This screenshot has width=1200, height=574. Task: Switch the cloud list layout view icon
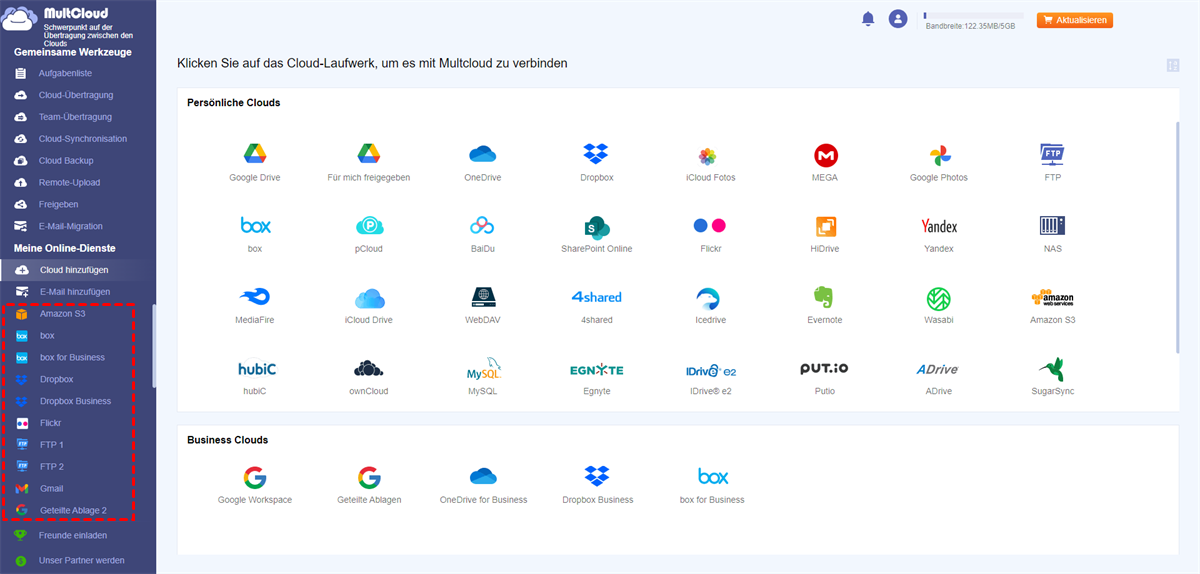(x=1173, y=66)
